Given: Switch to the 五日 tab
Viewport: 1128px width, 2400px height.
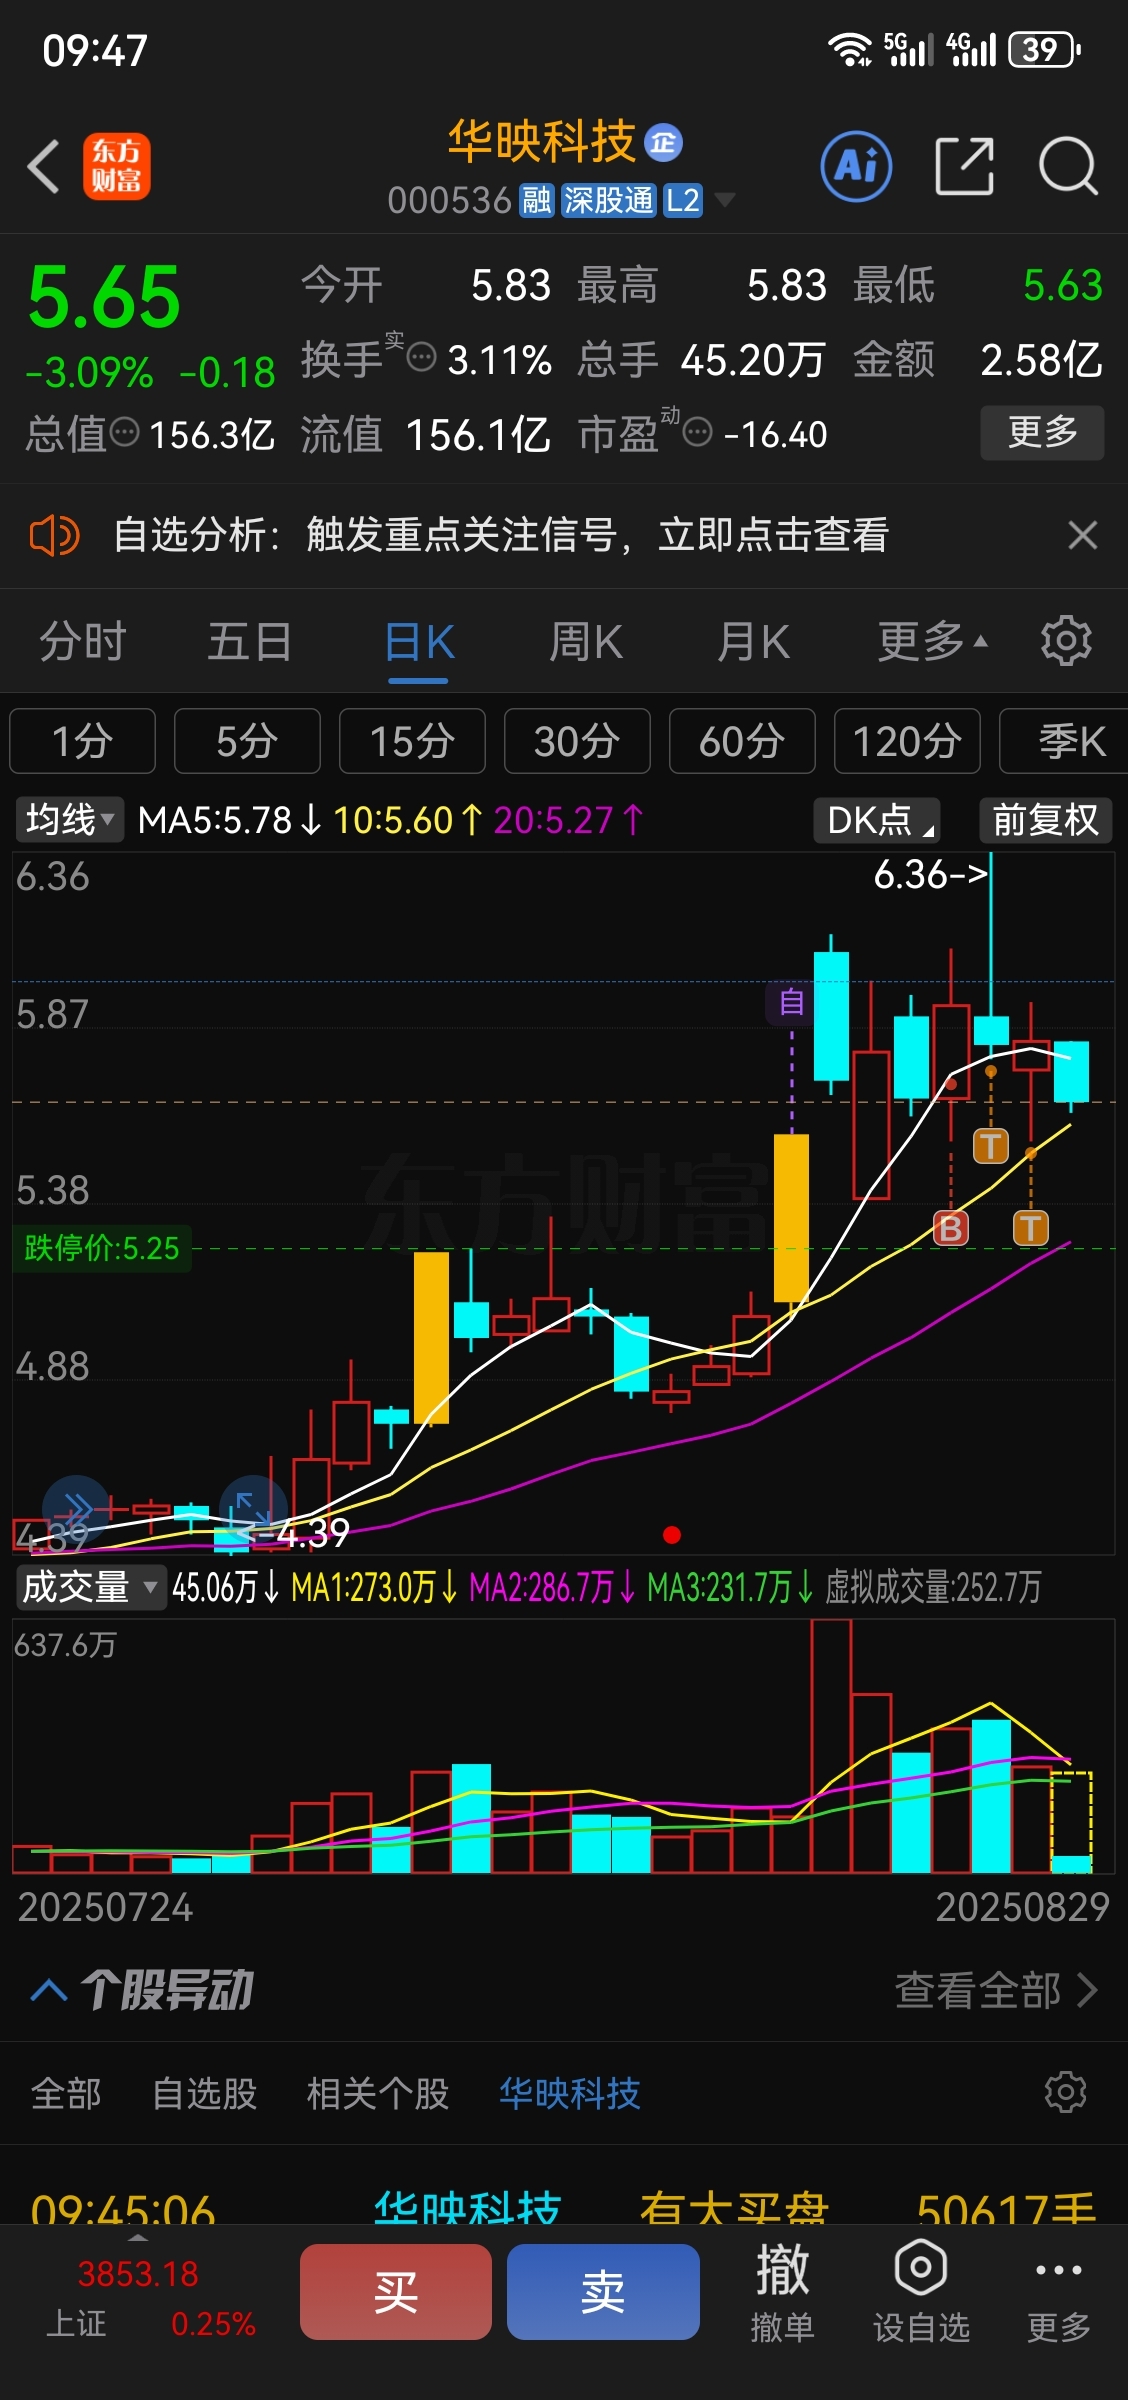Looking at the screenshot, I should [x=250, y=641].
